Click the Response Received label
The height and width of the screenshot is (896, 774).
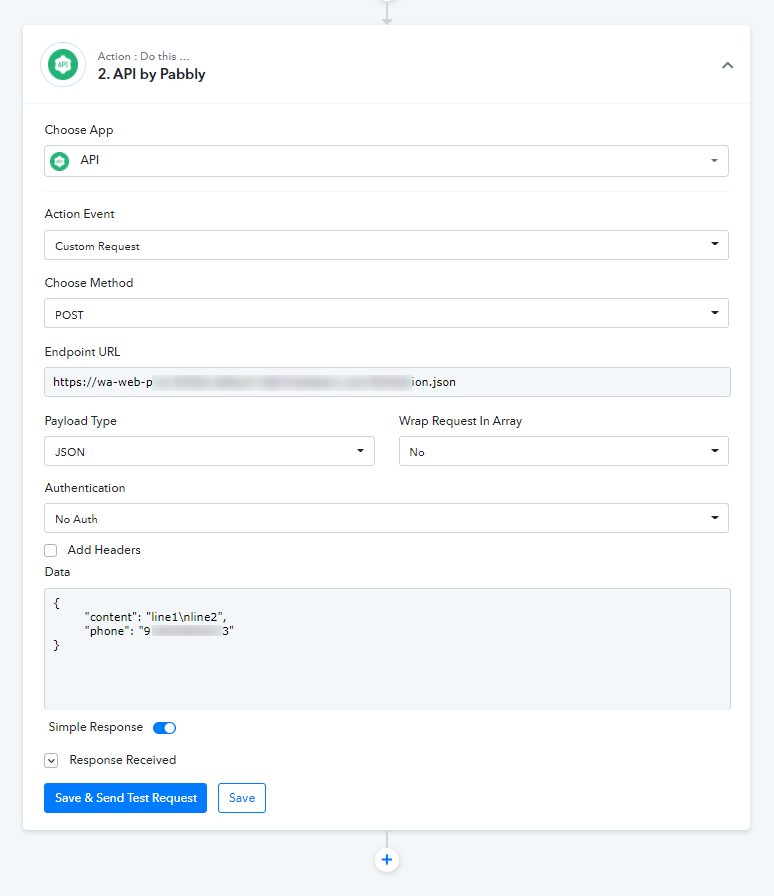[x=123, y=760]
